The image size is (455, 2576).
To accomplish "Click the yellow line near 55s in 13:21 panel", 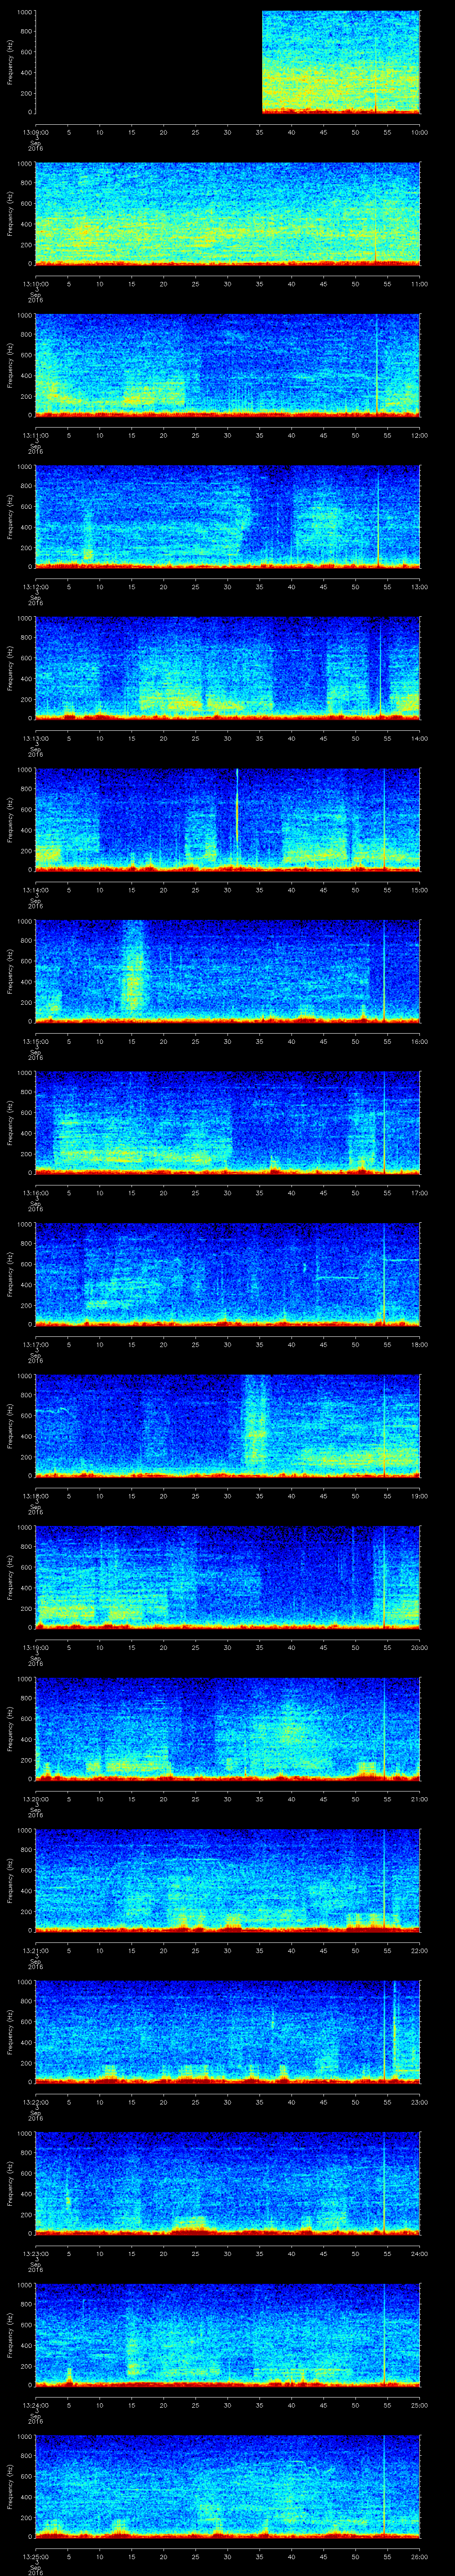I will point(385,1880).
